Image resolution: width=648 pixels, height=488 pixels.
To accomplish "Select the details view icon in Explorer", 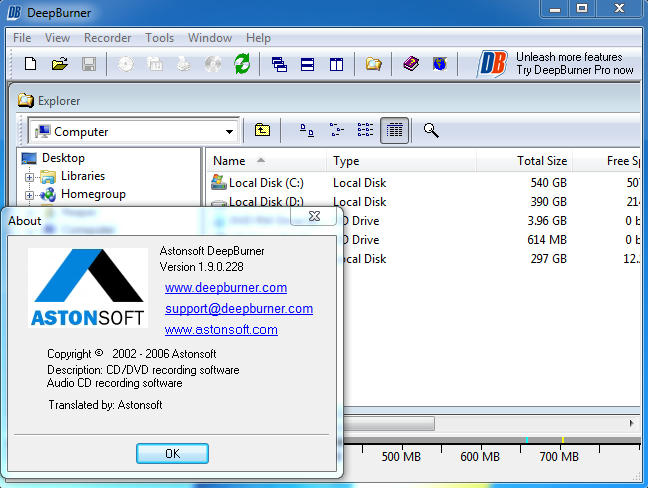I will click(394, 130).
